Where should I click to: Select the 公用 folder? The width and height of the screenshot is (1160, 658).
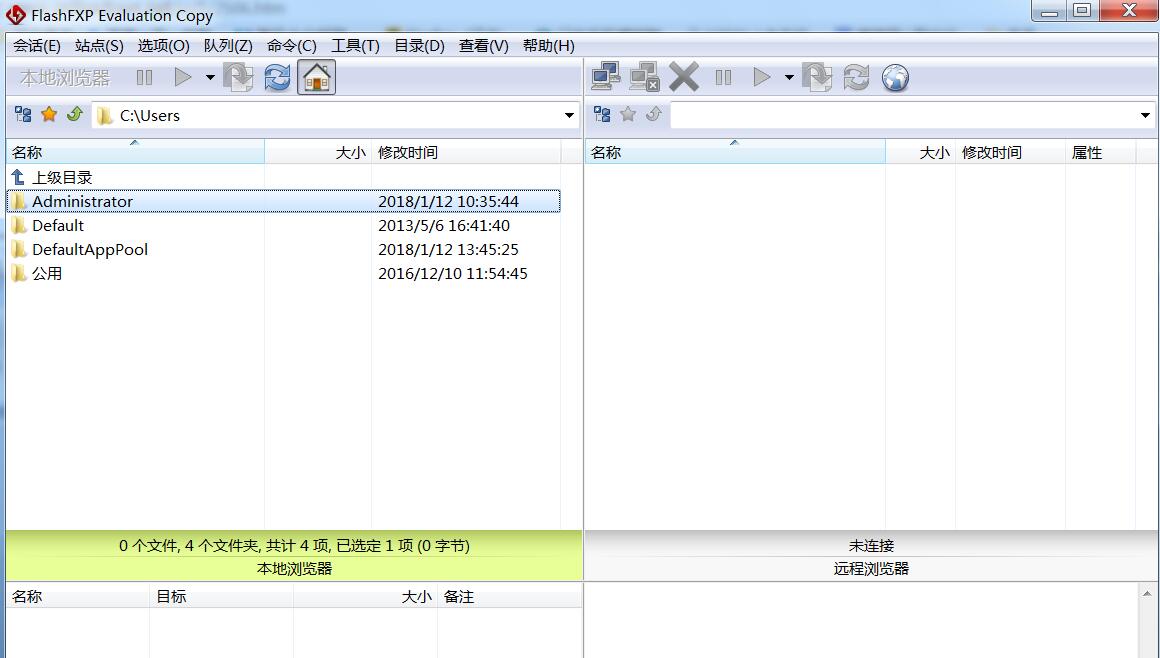(x=283, y=274)
